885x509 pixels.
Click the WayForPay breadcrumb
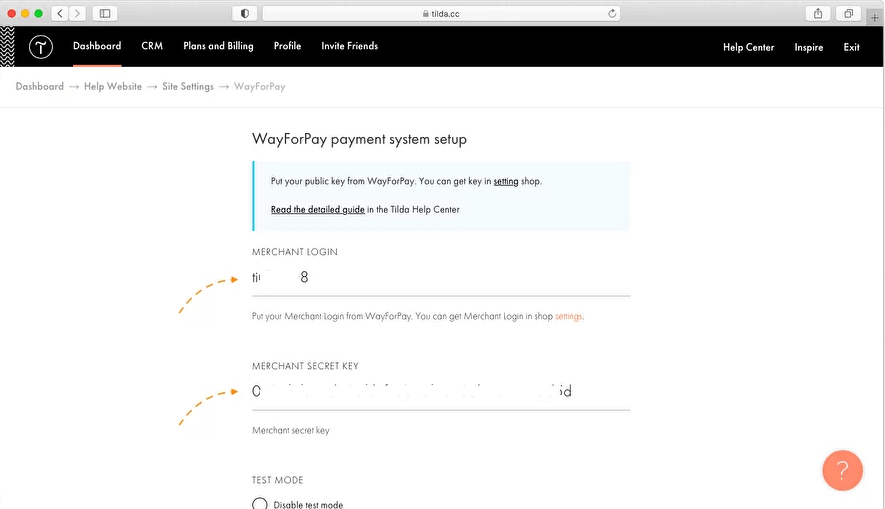(x=260, y=86)
